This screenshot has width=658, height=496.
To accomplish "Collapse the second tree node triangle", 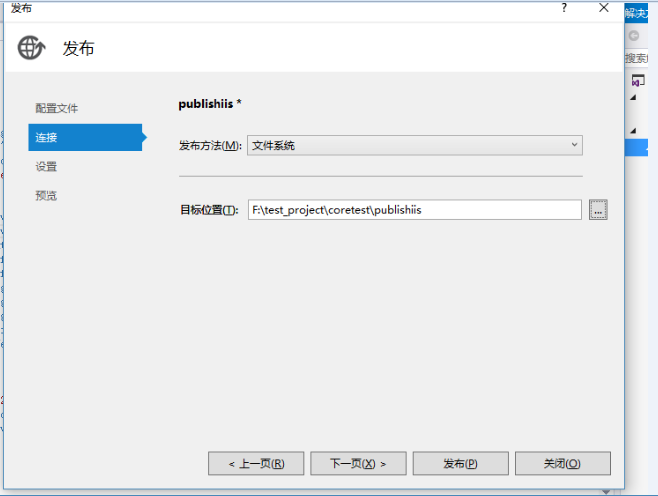I will (633, 131).
